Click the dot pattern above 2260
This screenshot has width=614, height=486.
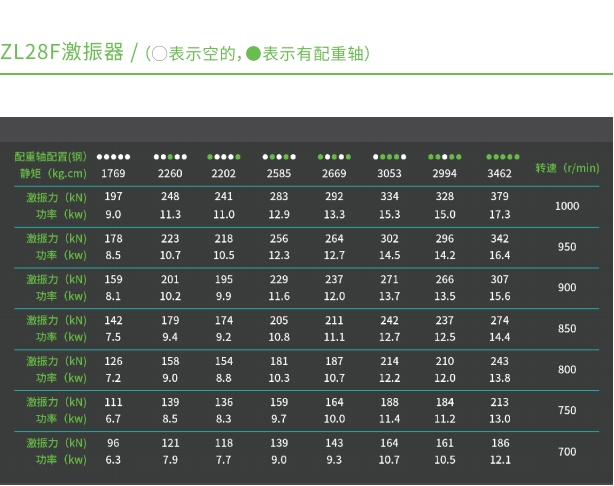(170, 157)
